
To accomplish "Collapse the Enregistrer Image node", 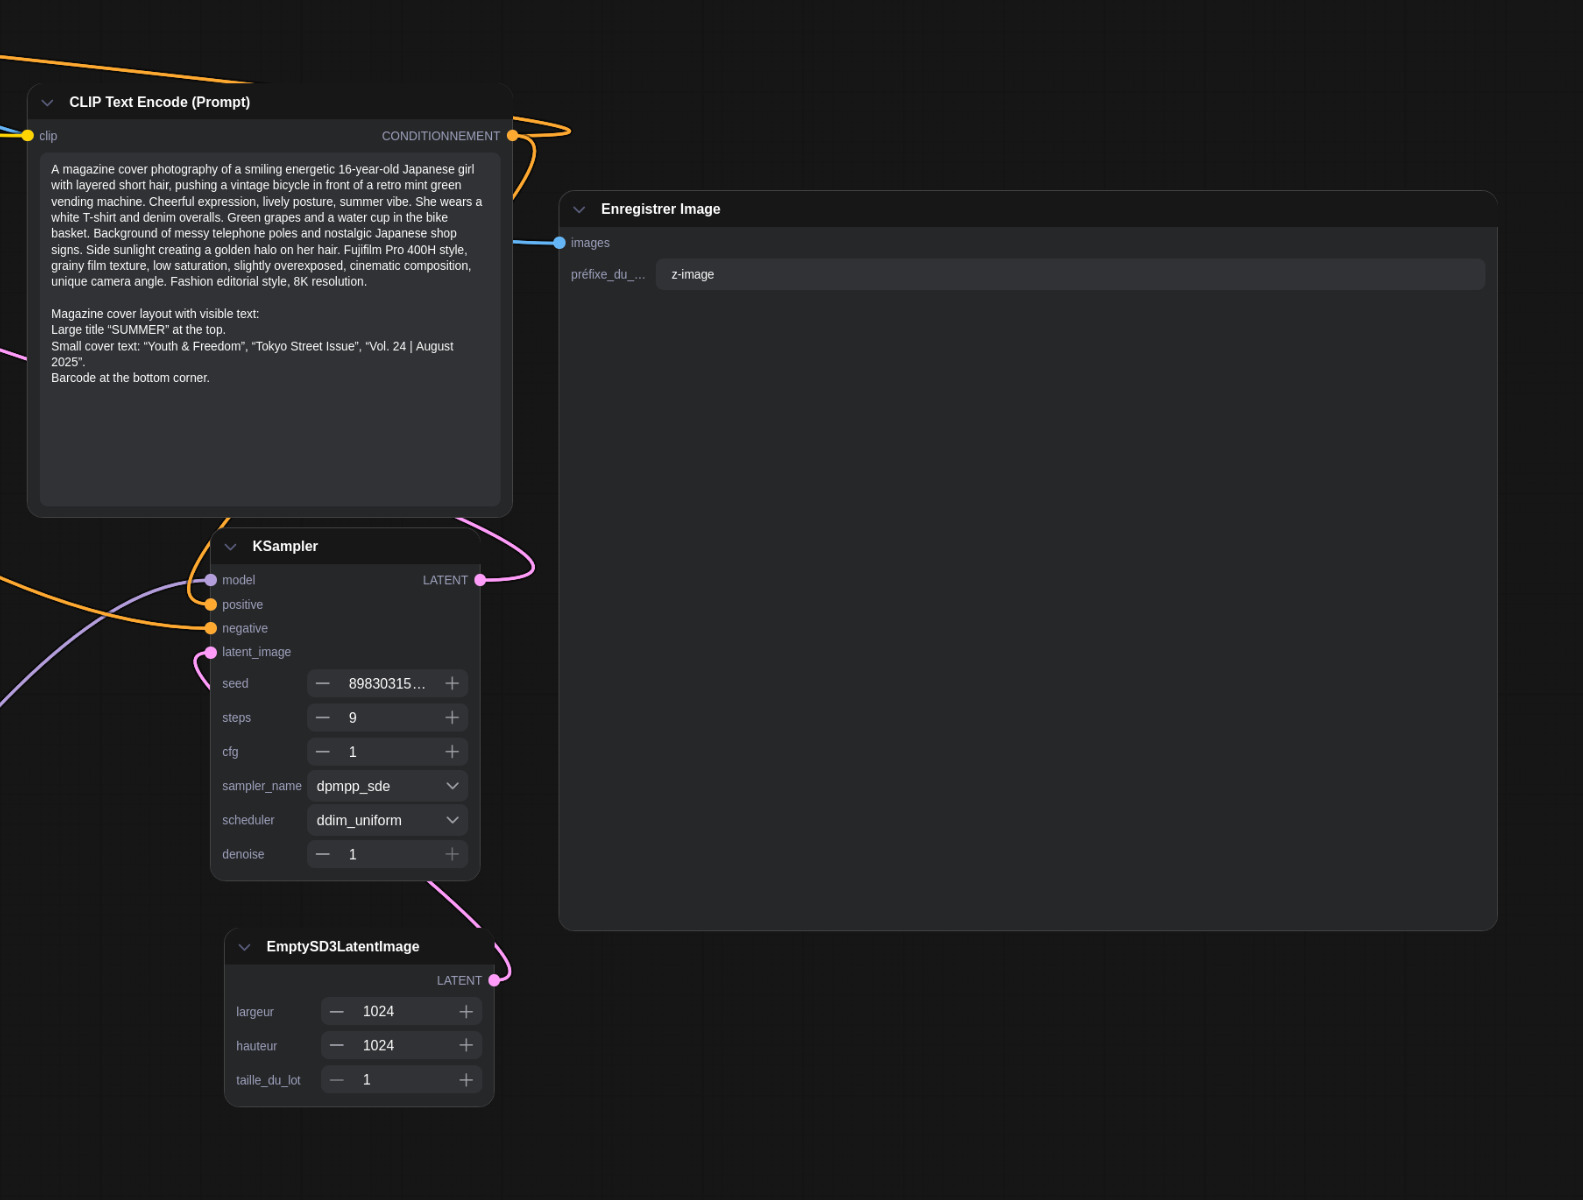I will point(579,210).
